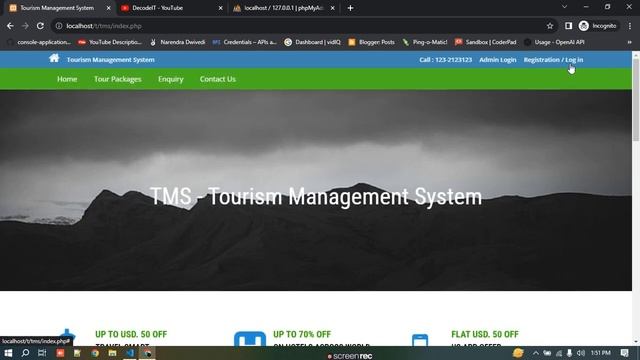Close the phpMyAdmin tab
This screenshot has height=360, width=640.
tap(333, 8)
